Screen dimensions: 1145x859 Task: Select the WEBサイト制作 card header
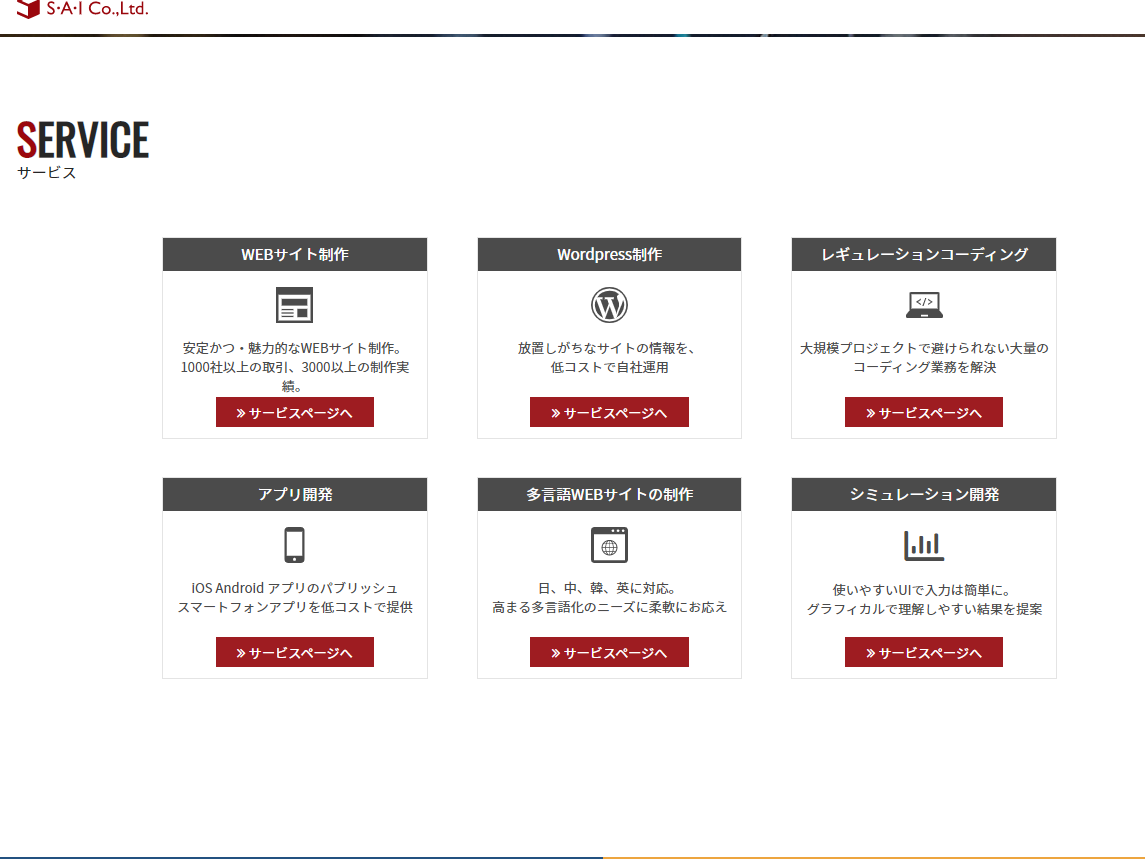(x=294, y=254)
